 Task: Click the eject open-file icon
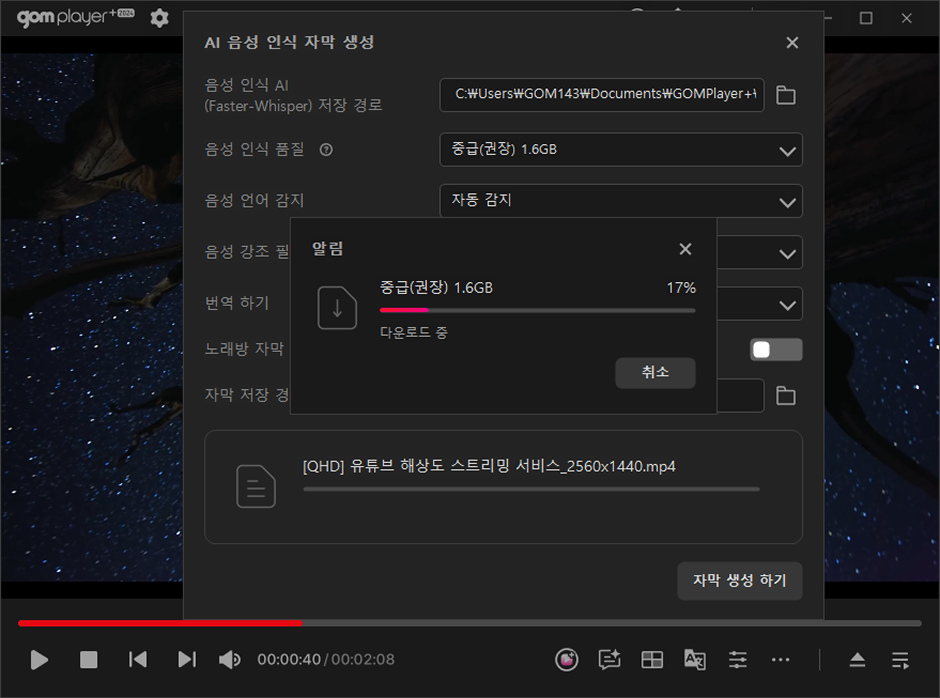coord(858,659)
